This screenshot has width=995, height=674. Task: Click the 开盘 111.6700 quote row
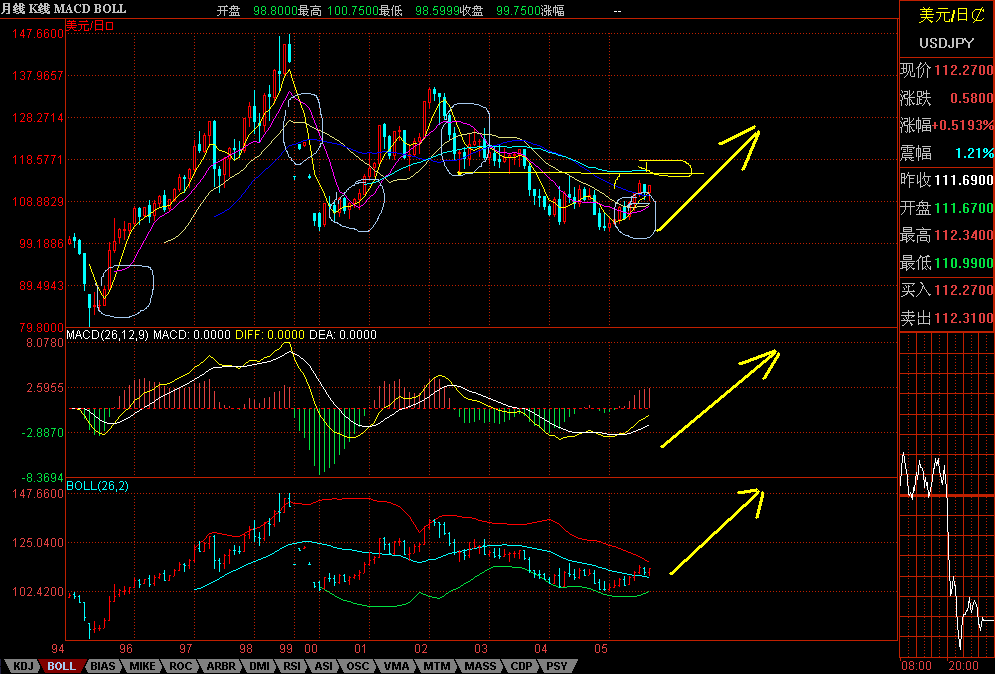946,208
